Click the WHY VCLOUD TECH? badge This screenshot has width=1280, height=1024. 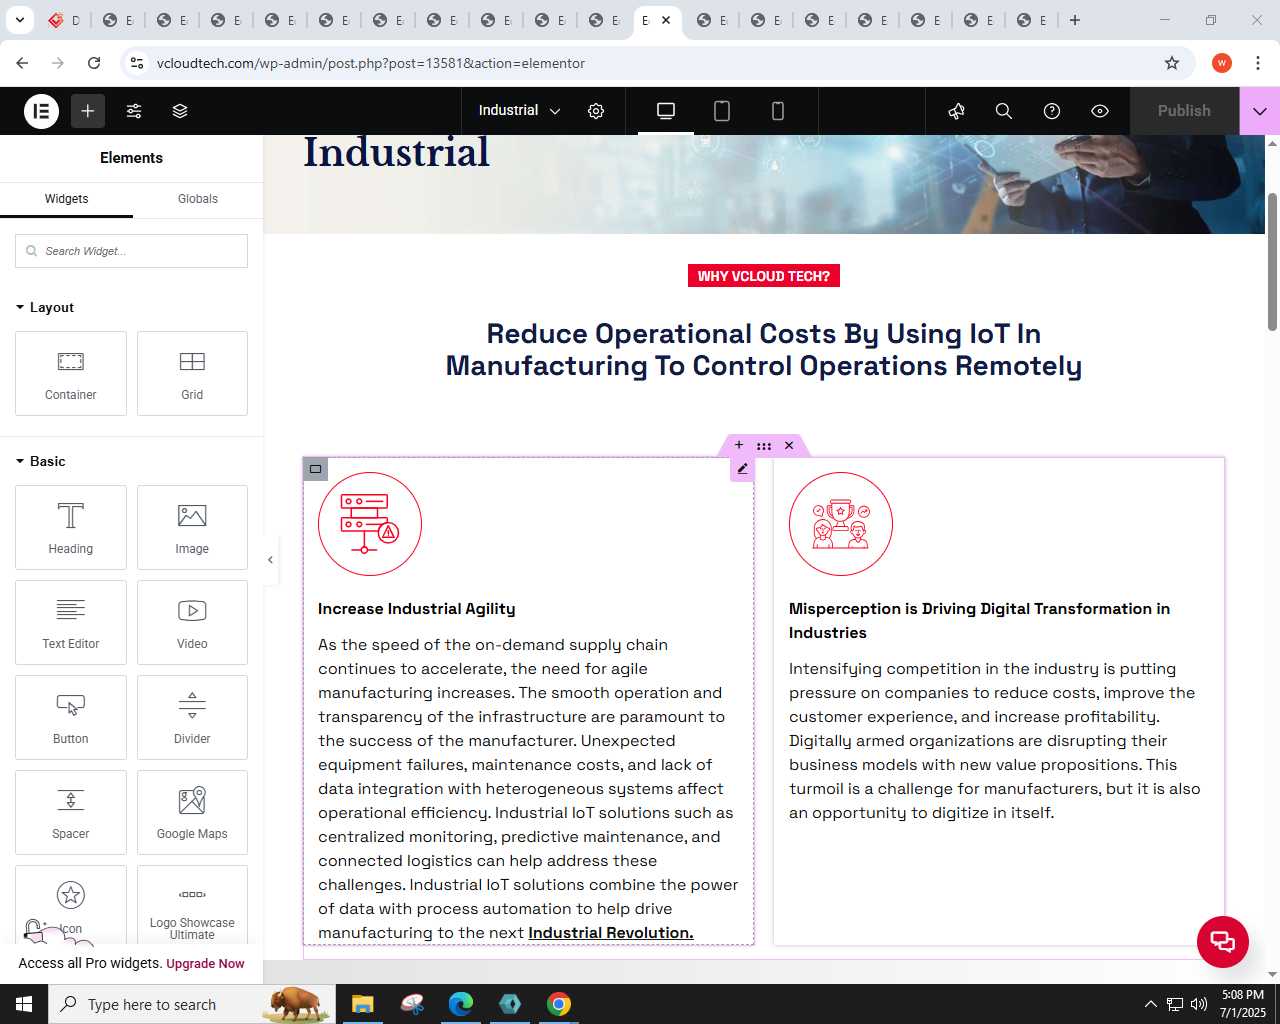pos(764,276)
